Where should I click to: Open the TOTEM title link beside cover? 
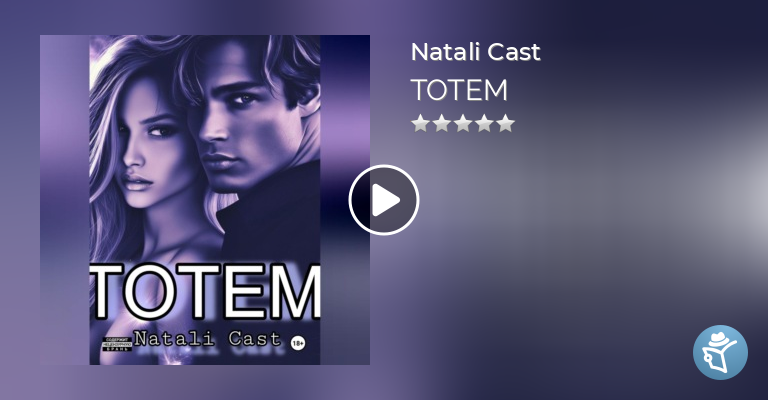pos(459,90)
